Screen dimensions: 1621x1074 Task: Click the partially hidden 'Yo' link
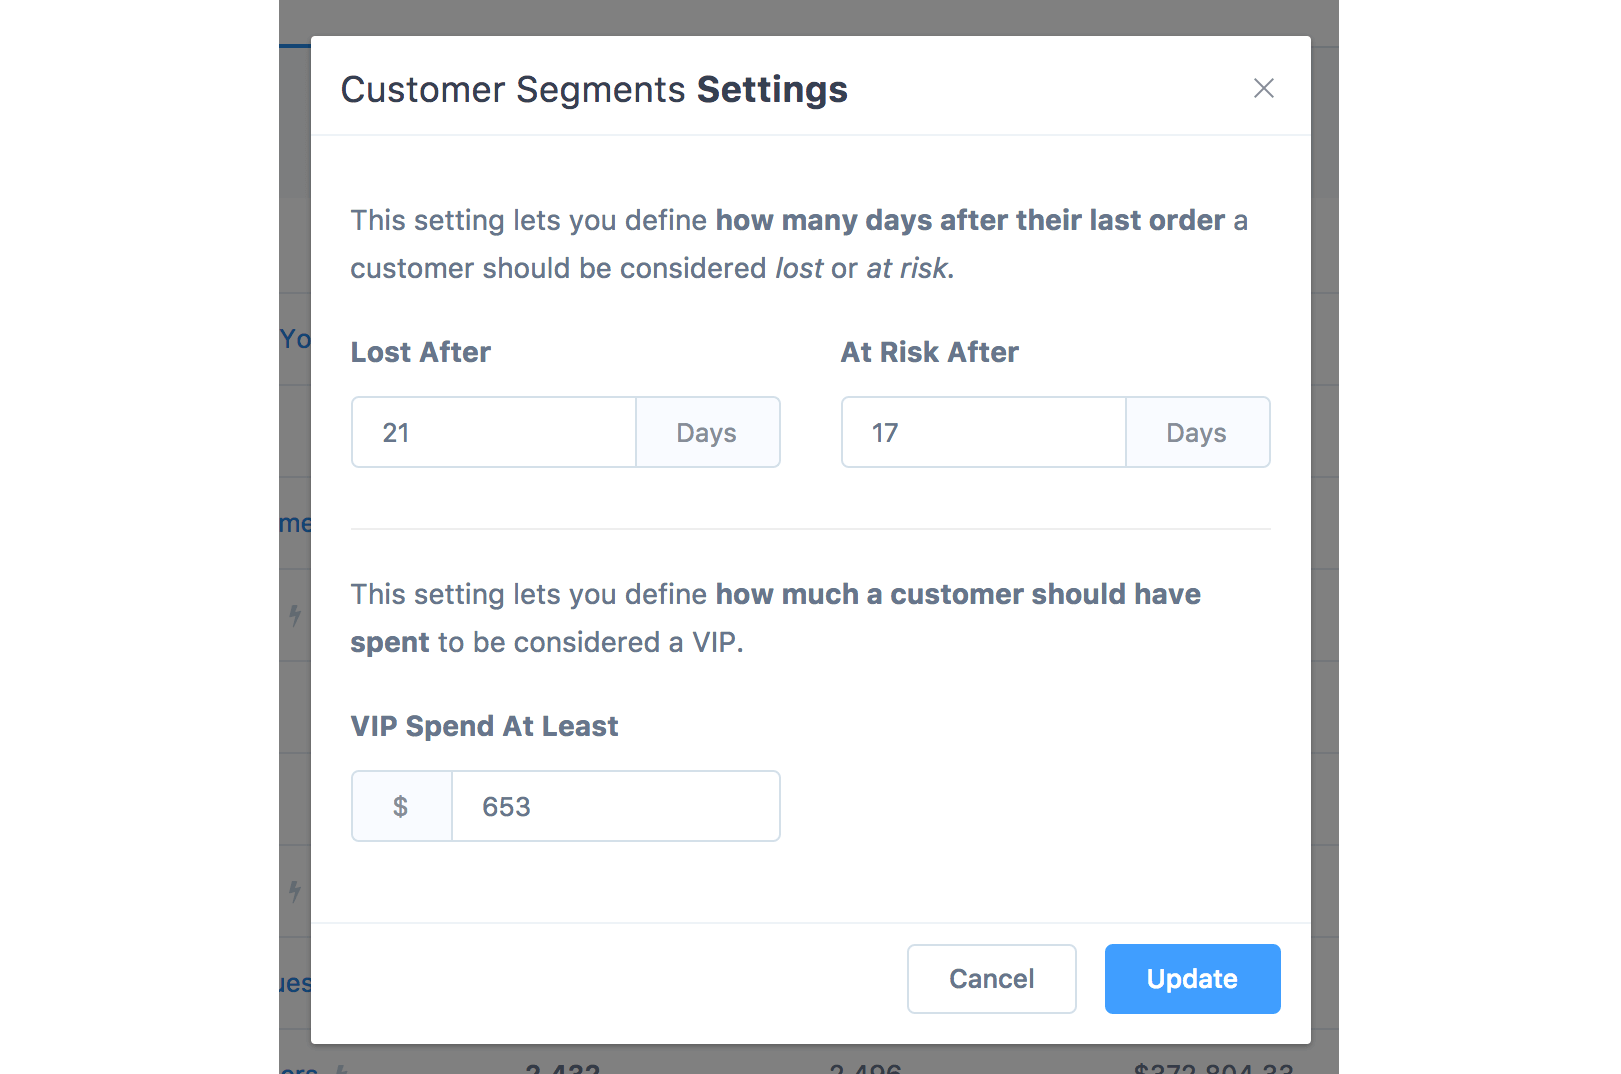[x=295, y=340]
